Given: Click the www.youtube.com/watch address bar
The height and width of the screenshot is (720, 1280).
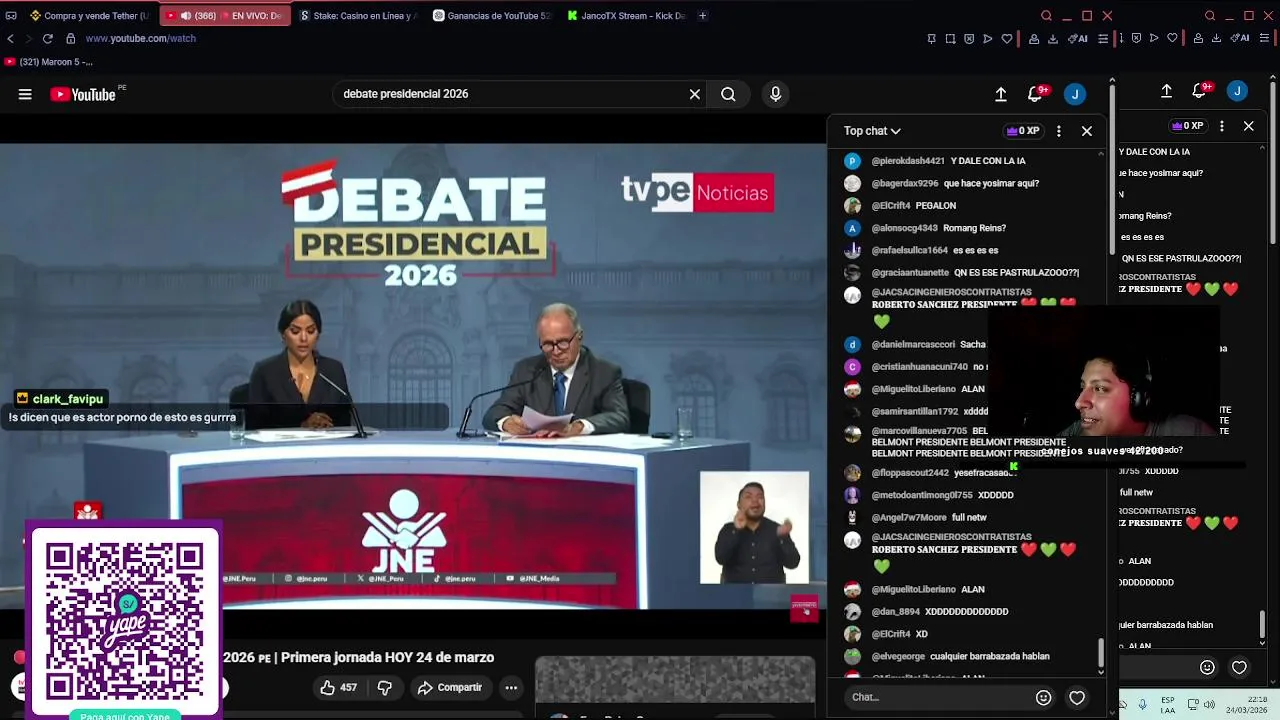Looking at the screenshot, I should (140, 38).
